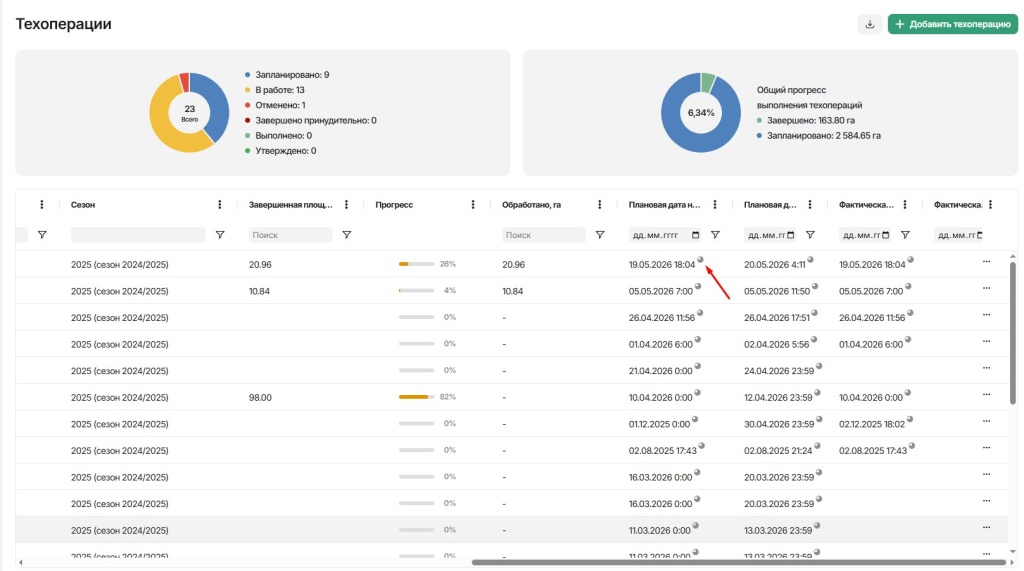This screenshot has width=1024, height=571.
Task: Click the vertical table scrollbar thumb
Action: point(1013,333)
